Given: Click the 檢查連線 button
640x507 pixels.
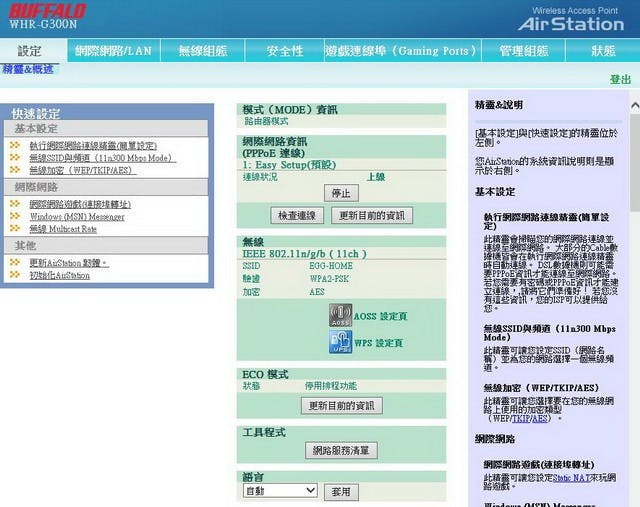Looking at the screenshot, I should coord(297,215).
